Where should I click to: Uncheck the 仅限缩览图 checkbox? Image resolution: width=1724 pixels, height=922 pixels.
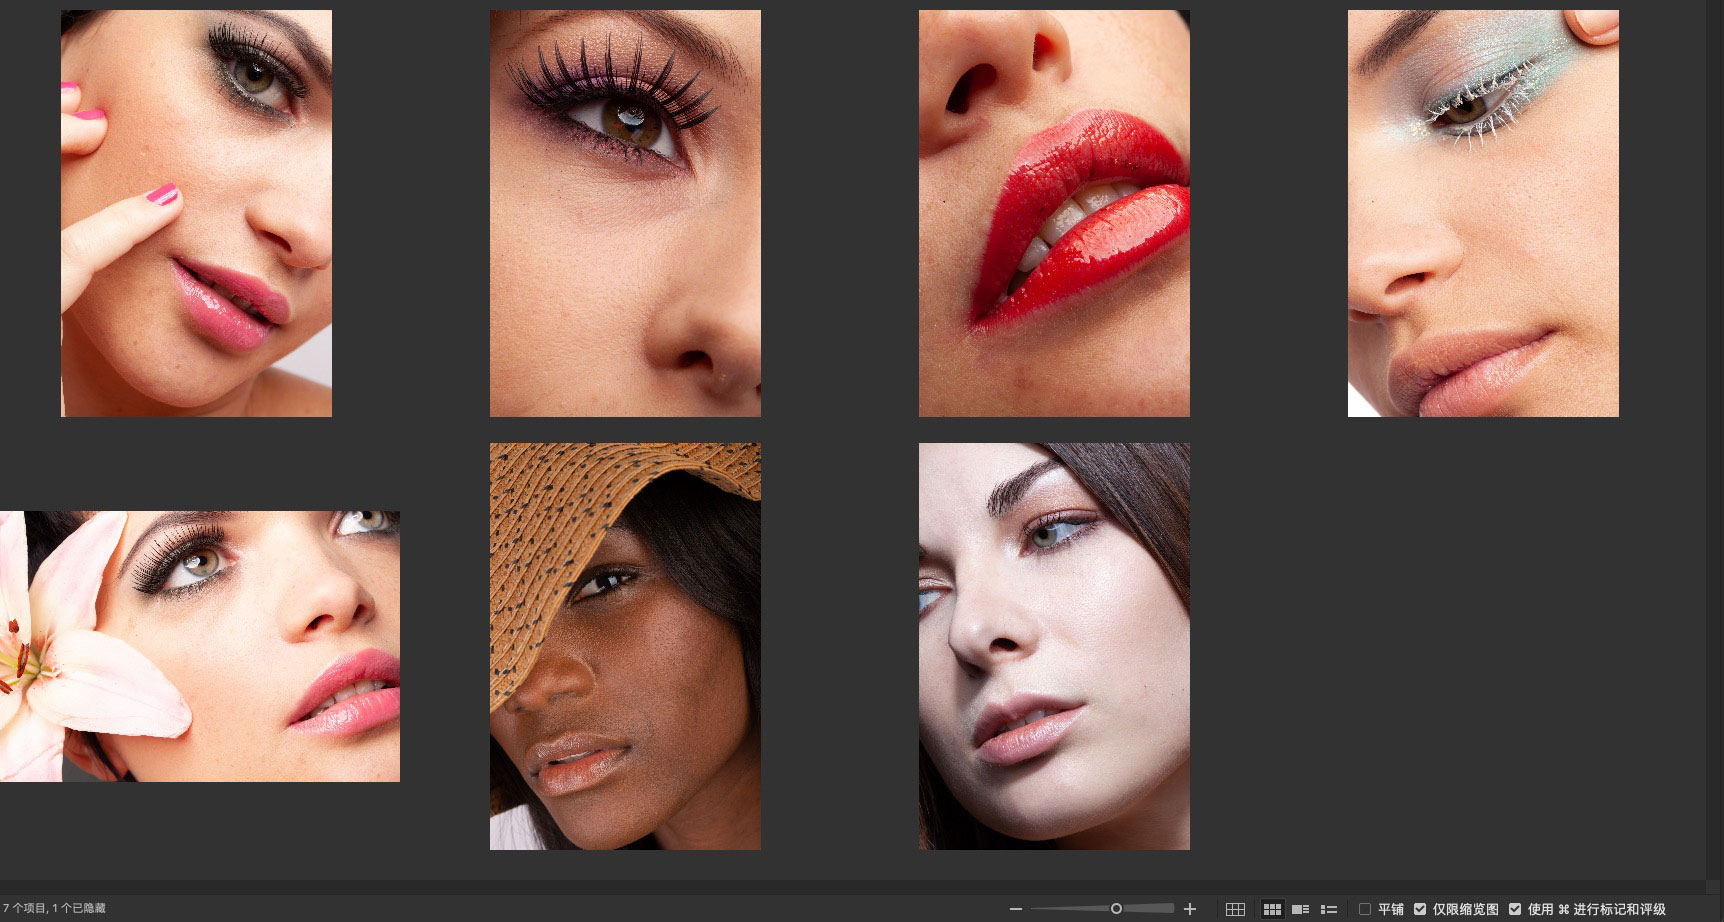point(1420,909)
